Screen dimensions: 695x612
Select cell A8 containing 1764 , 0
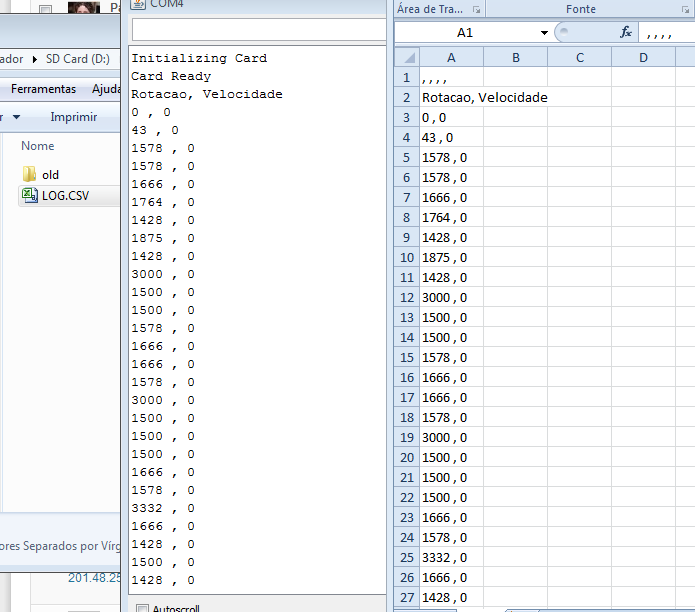pos(451,218)
